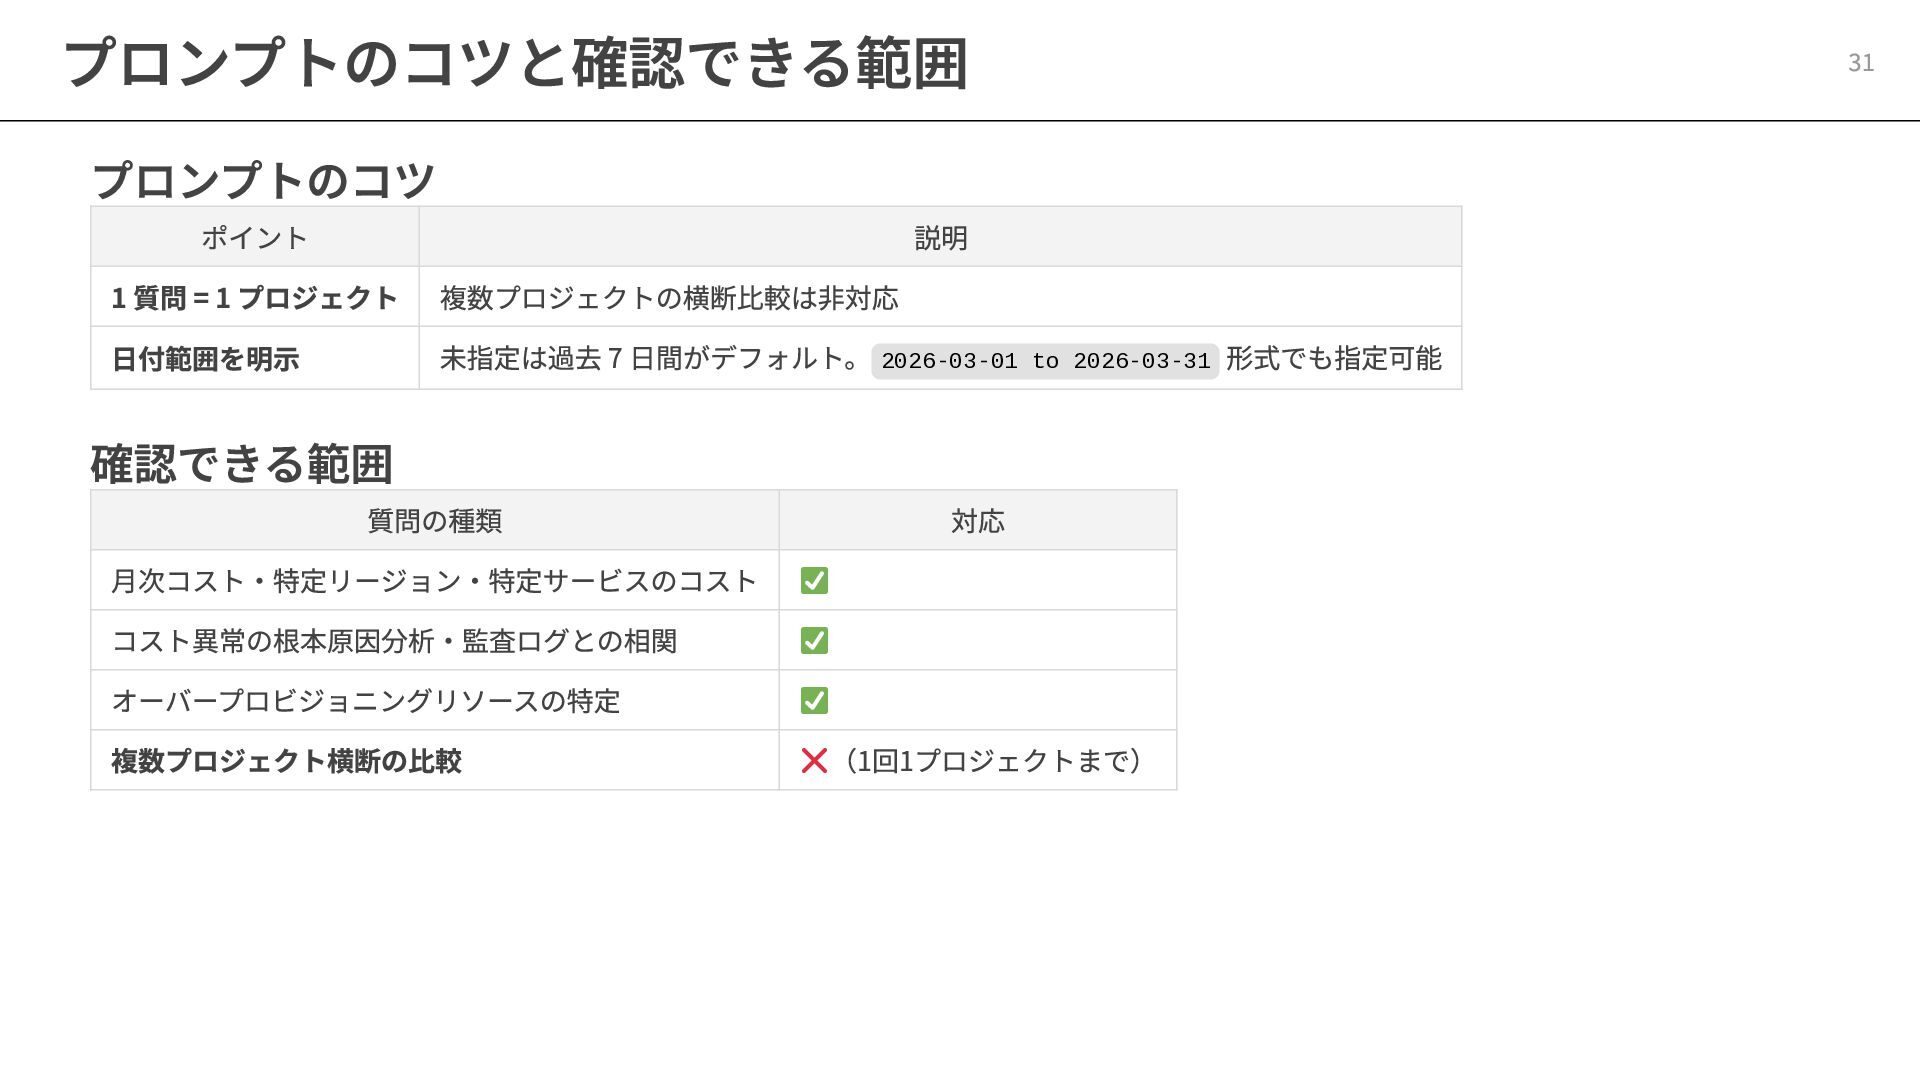Click the green checkmark in the overprovisioning row
This screenshot has height=1080, width=1920.
point(814,701)
